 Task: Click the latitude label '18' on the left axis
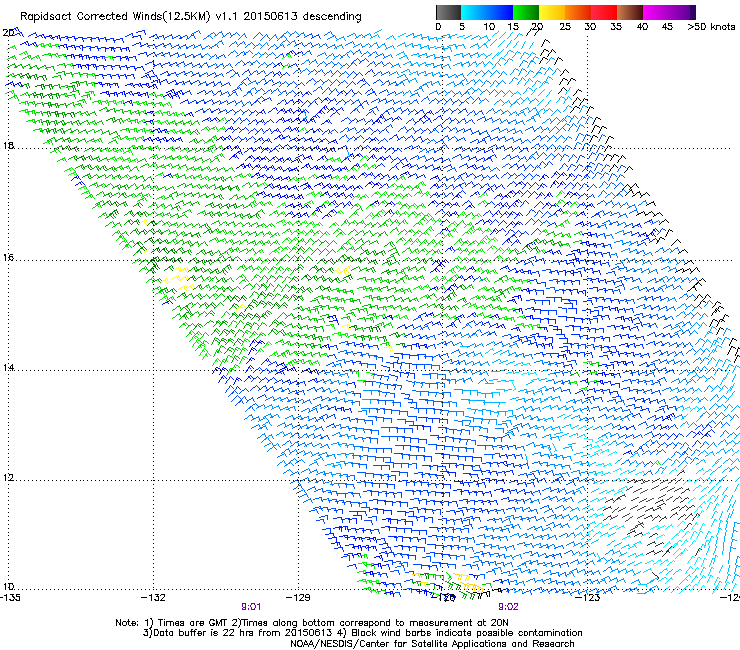pos(8,145)
